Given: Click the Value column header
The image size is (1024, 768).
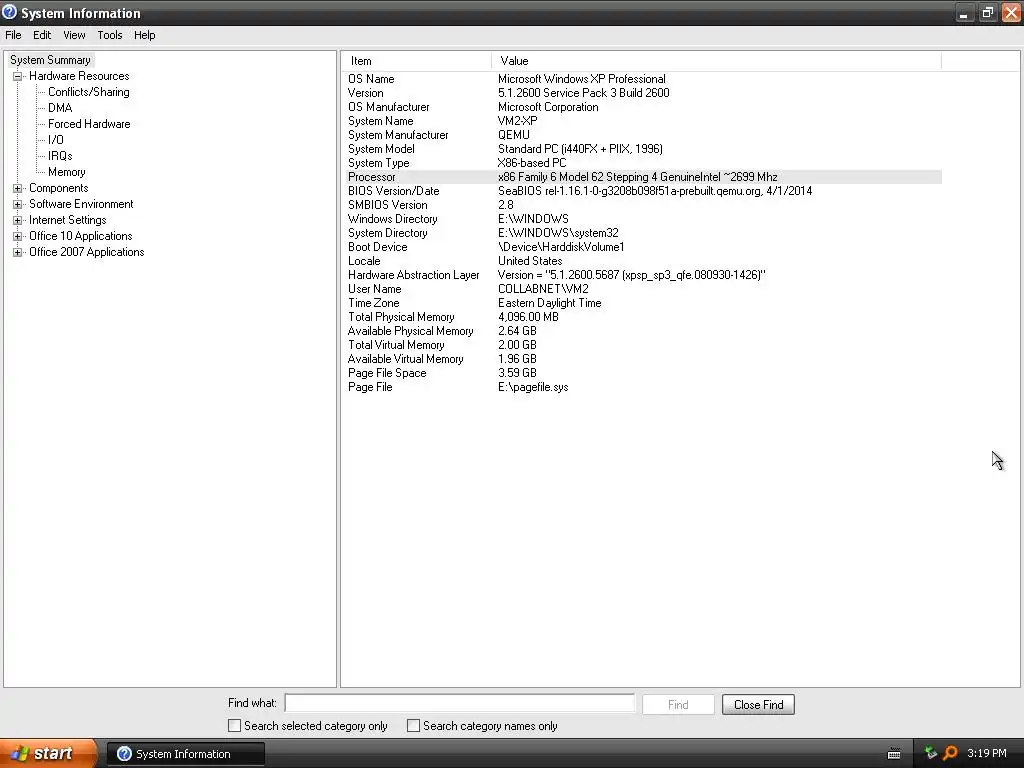Looking at the screenshot, I should pyautogui.click(x=716, y=61).
